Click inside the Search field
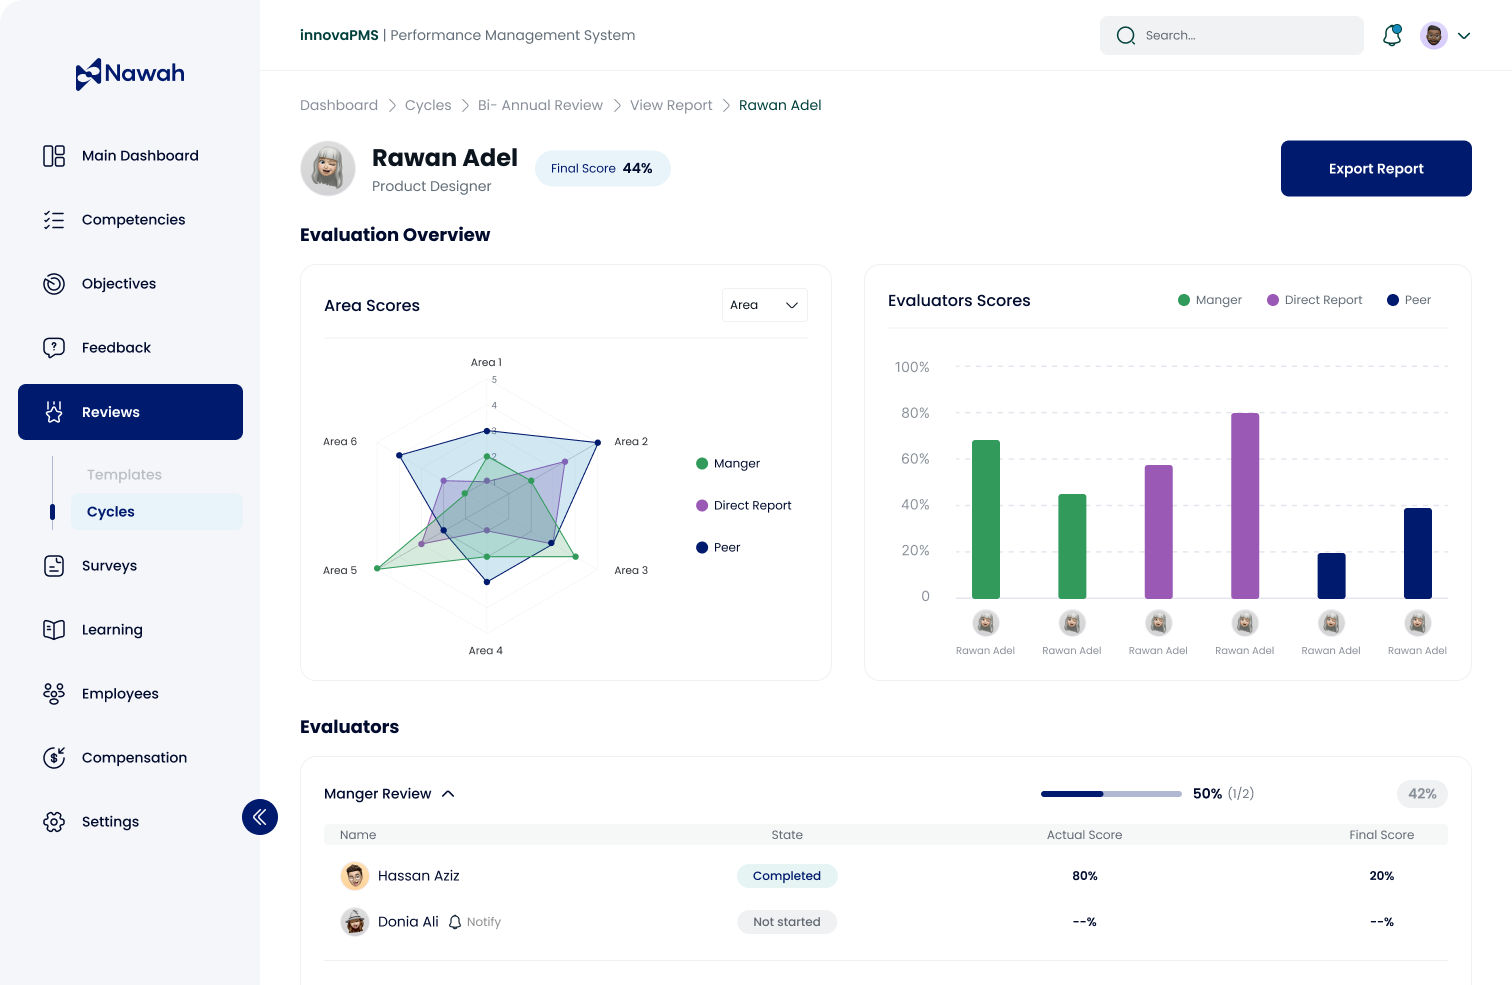This screenshot has height=985, width=1512. (1240, 36)
